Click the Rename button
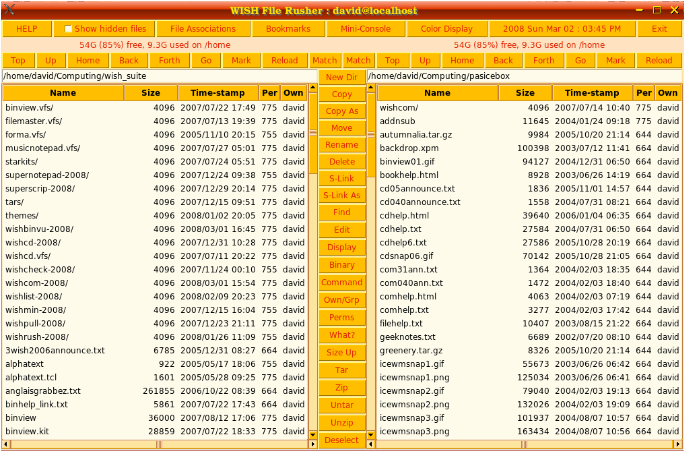684x451 pixels. (x=342, y=145)
